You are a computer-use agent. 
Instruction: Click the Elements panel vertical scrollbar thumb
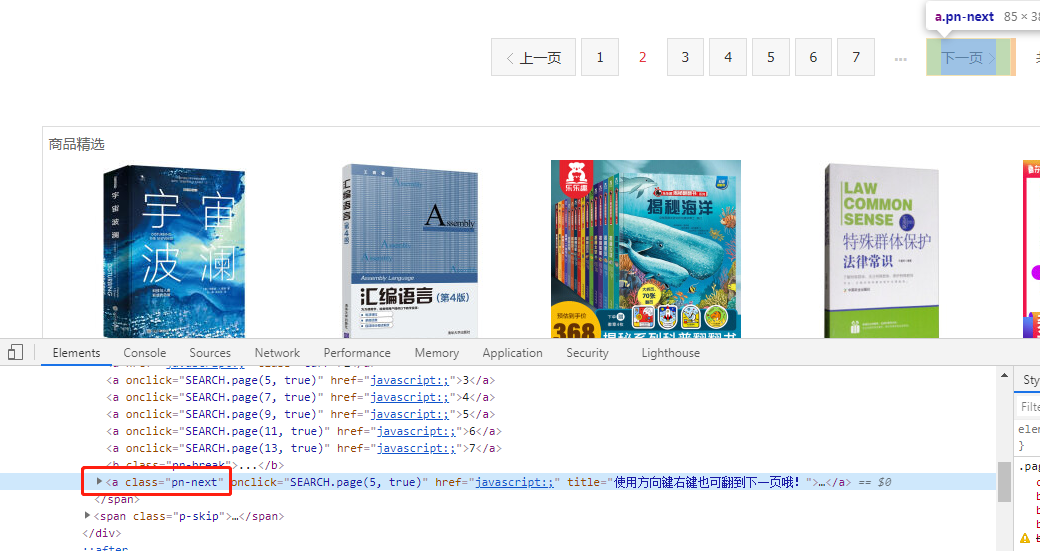click(x=1004, y=482)
